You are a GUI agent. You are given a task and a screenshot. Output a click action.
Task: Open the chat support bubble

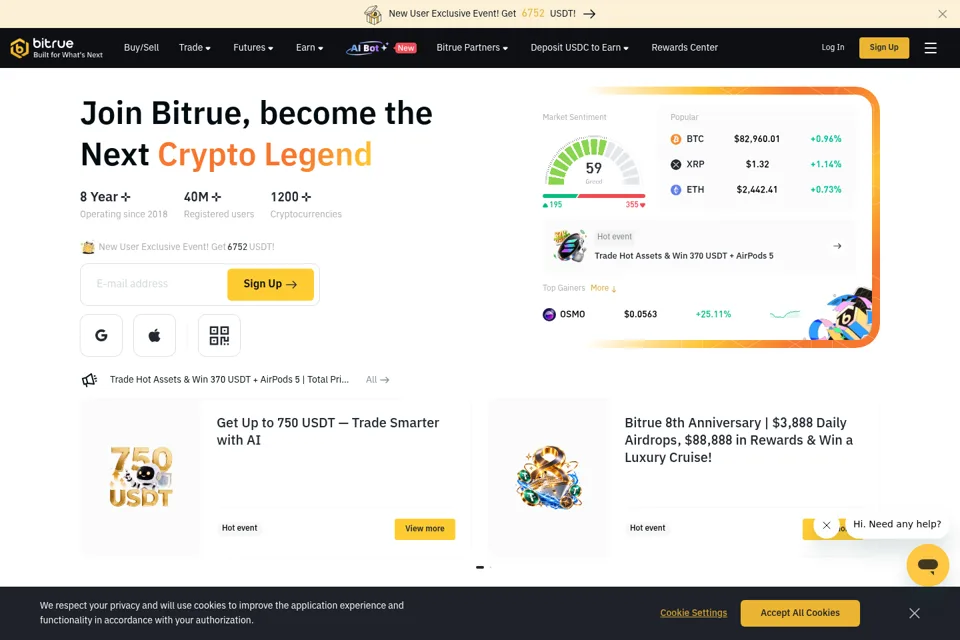tap(928, 565)
